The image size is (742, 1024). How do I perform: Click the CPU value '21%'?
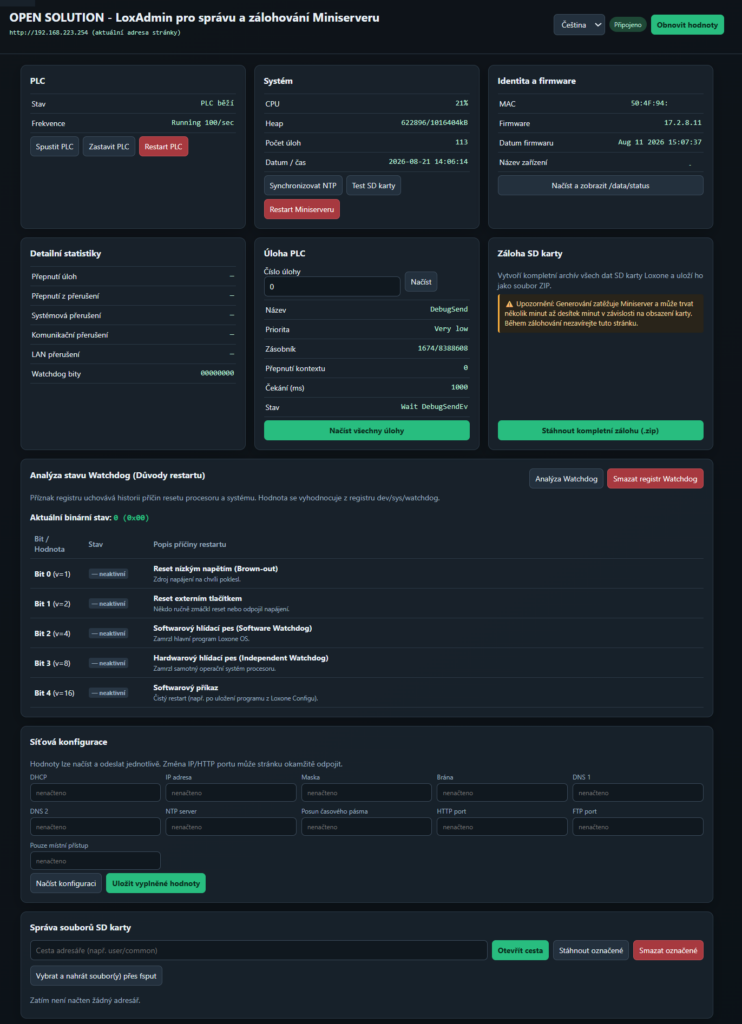462,103
